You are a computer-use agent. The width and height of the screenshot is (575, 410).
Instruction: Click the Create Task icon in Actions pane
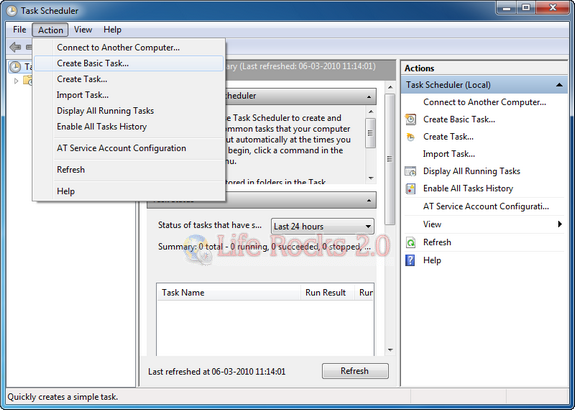pos(411,137)
